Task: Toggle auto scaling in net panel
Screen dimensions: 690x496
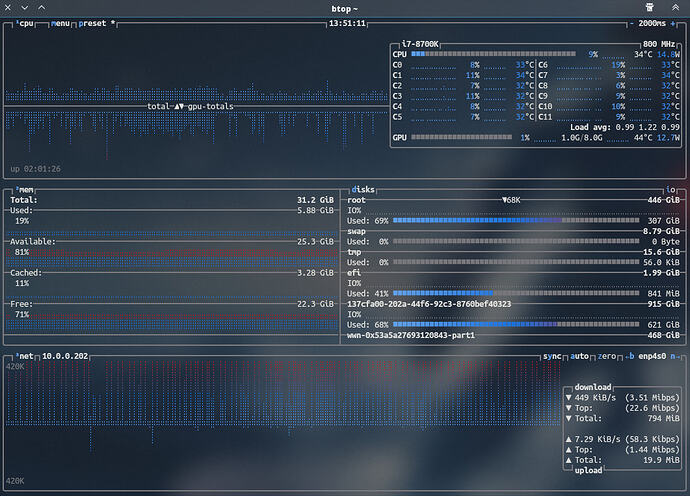Action: pyautogui.click(x=581, y=356)
